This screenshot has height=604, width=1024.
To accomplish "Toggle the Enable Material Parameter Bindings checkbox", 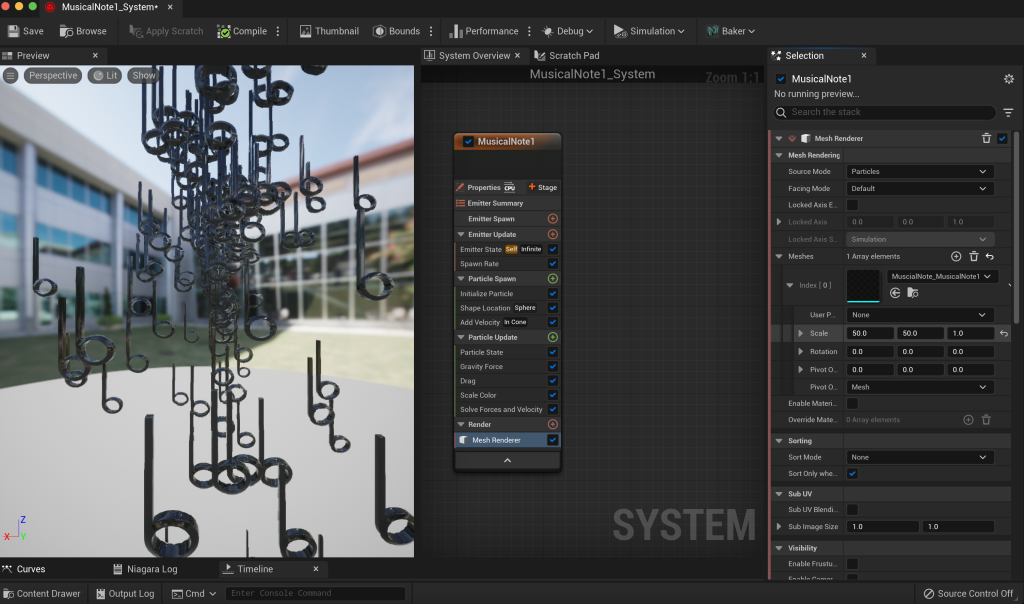I will [852, 403].
